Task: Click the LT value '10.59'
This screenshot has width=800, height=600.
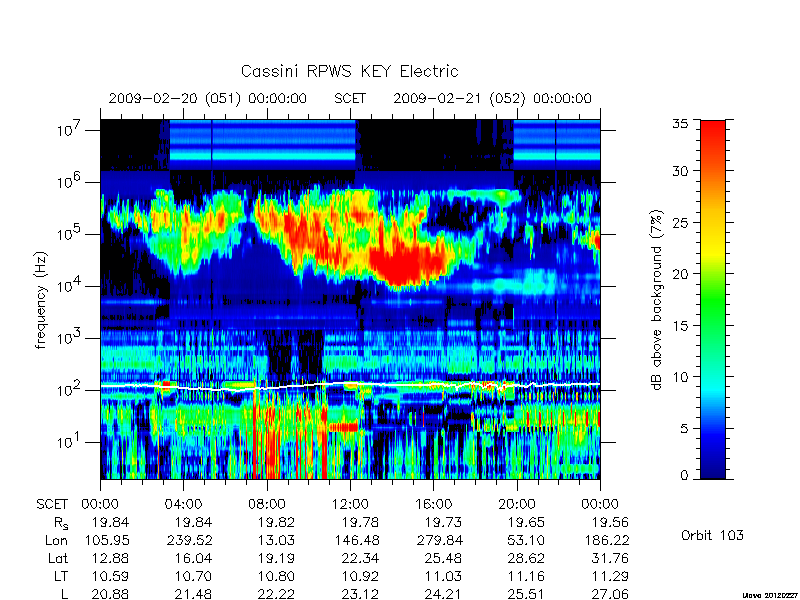Action: point(110,577)
